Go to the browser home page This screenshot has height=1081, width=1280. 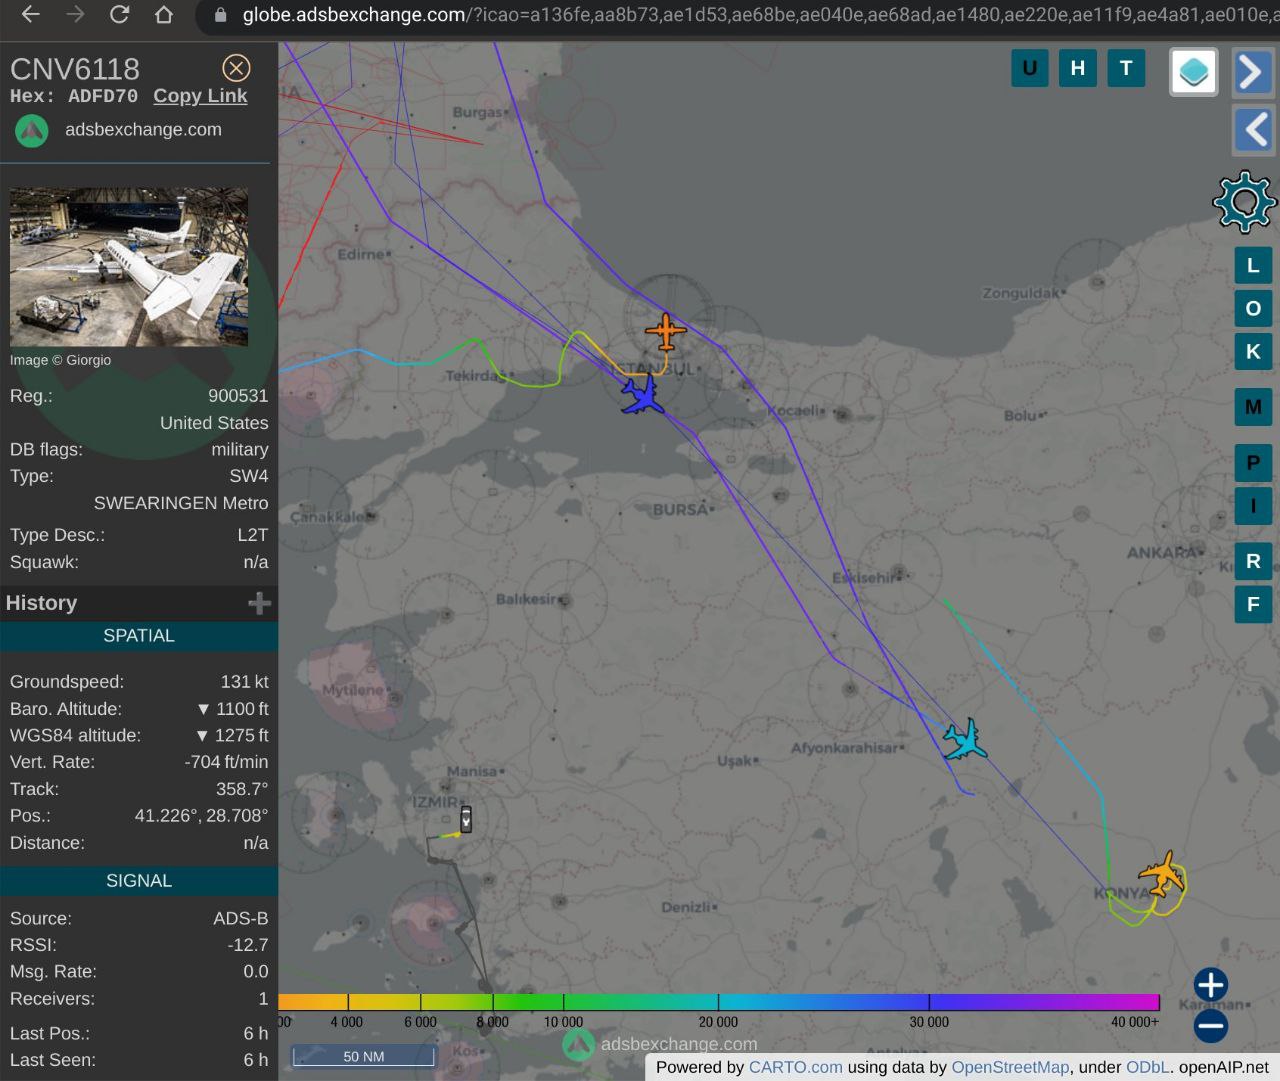(x=164, y=15)
